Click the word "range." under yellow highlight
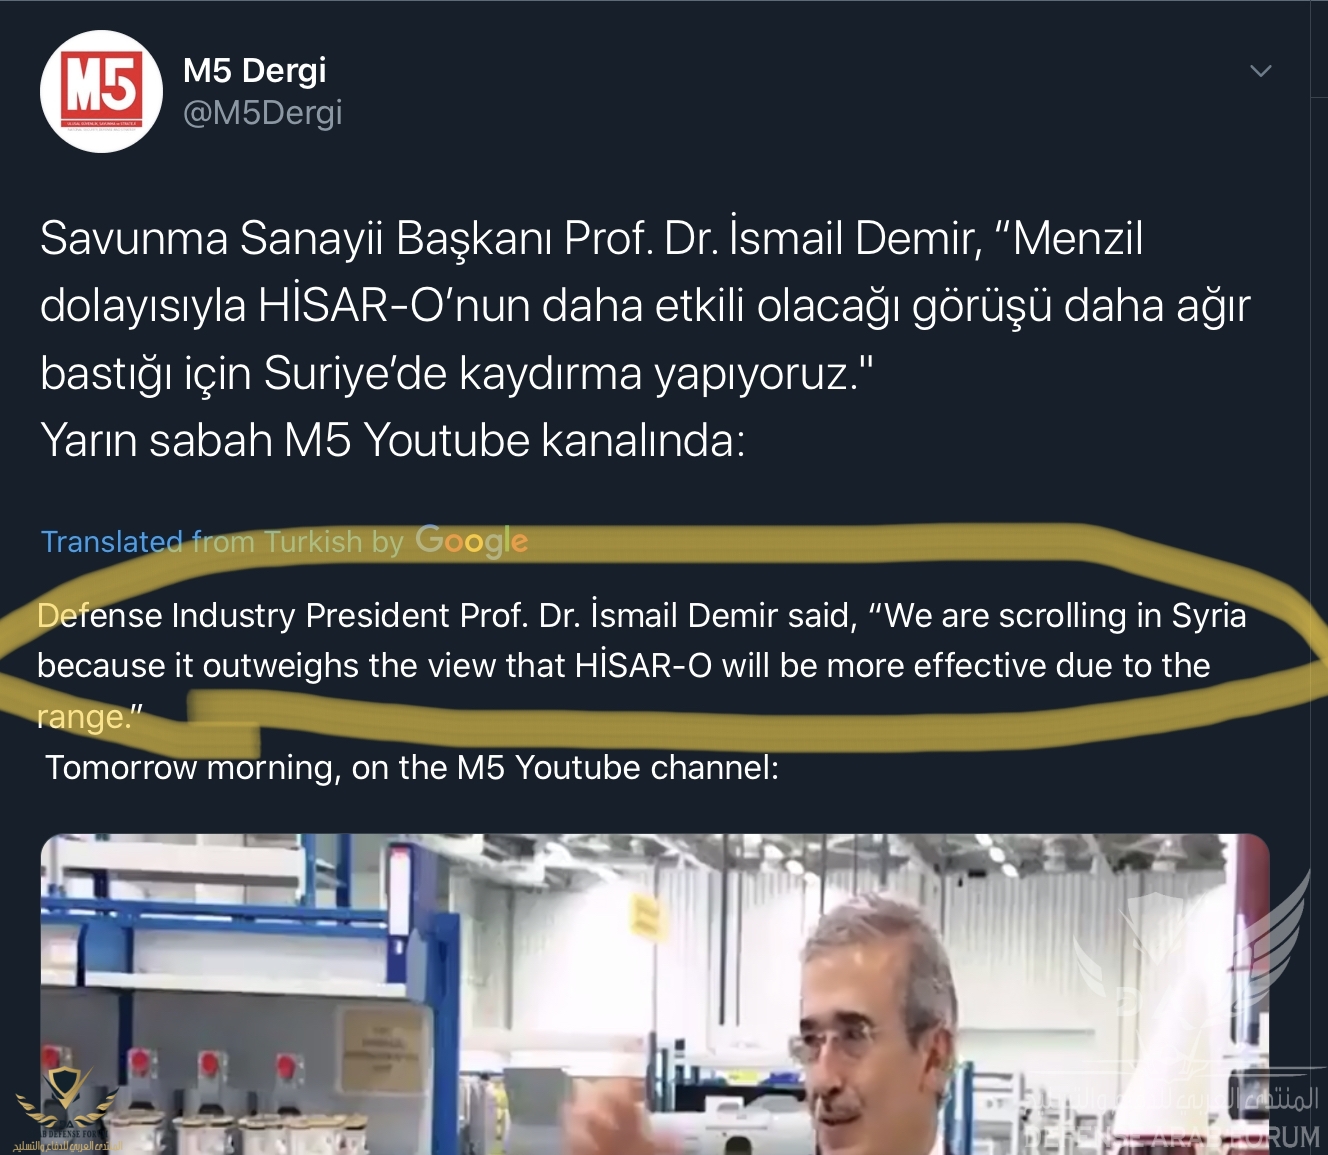The image size is (1328, 1155). coord(89,717)
